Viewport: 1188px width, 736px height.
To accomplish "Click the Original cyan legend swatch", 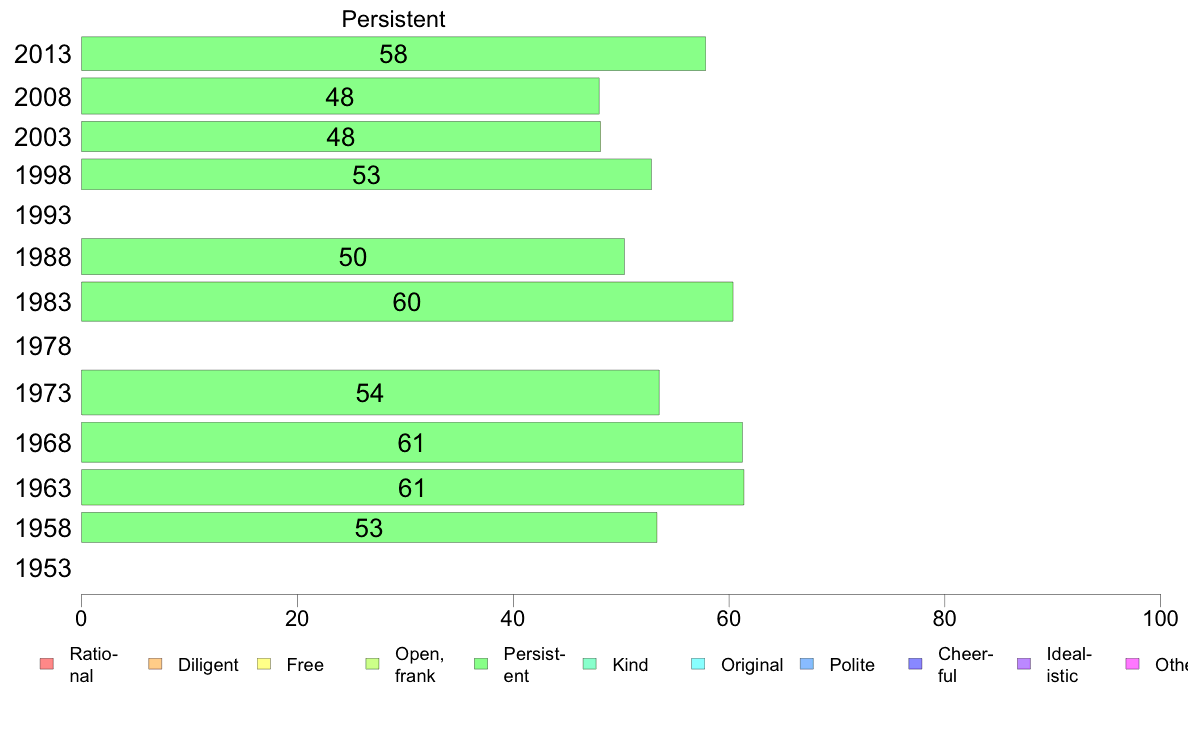I will pos(699,664).
